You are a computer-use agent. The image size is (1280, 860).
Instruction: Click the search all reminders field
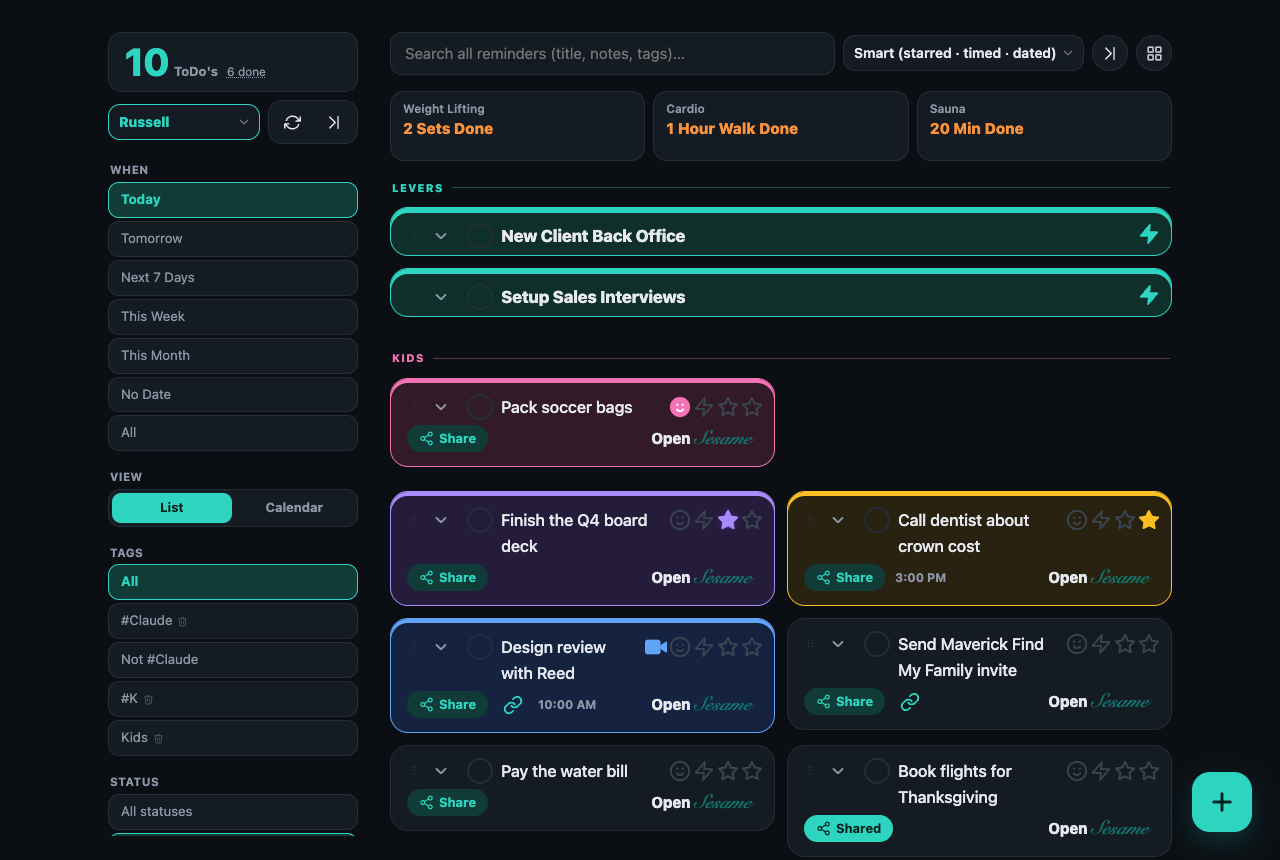[x=612, y=53]
